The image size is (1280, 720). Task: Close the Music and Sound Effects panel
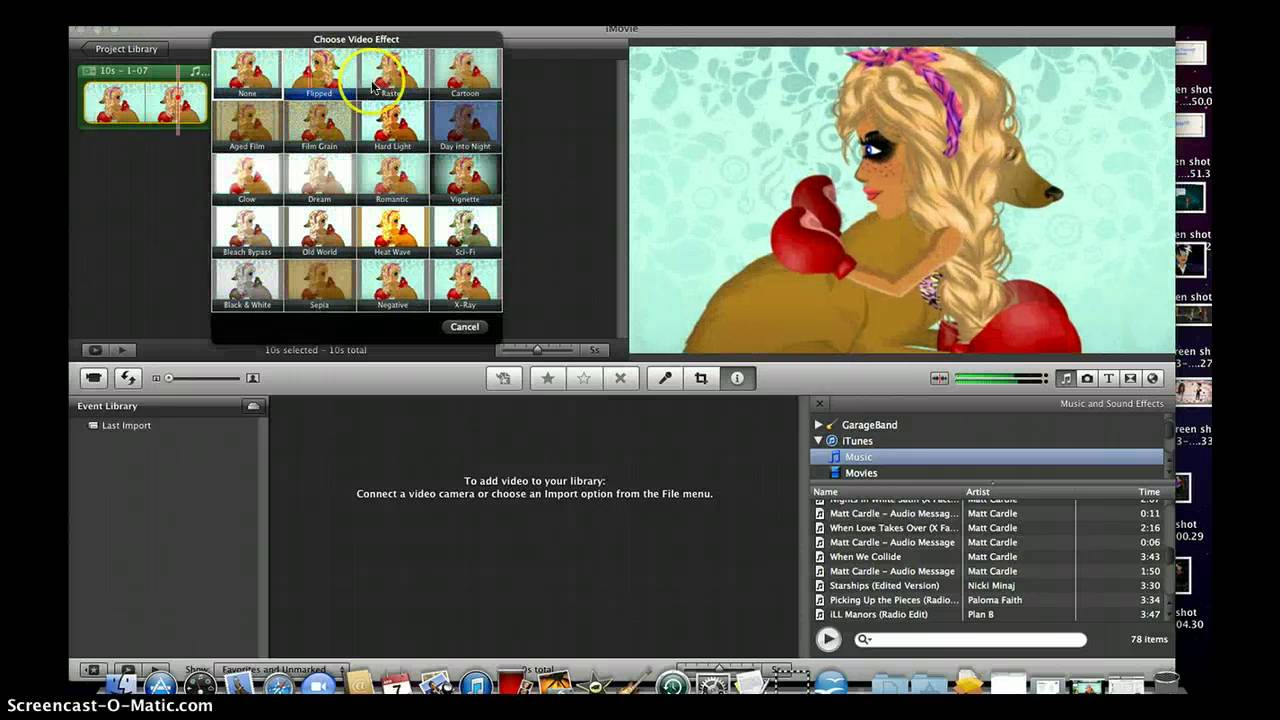tap(819, 403)
